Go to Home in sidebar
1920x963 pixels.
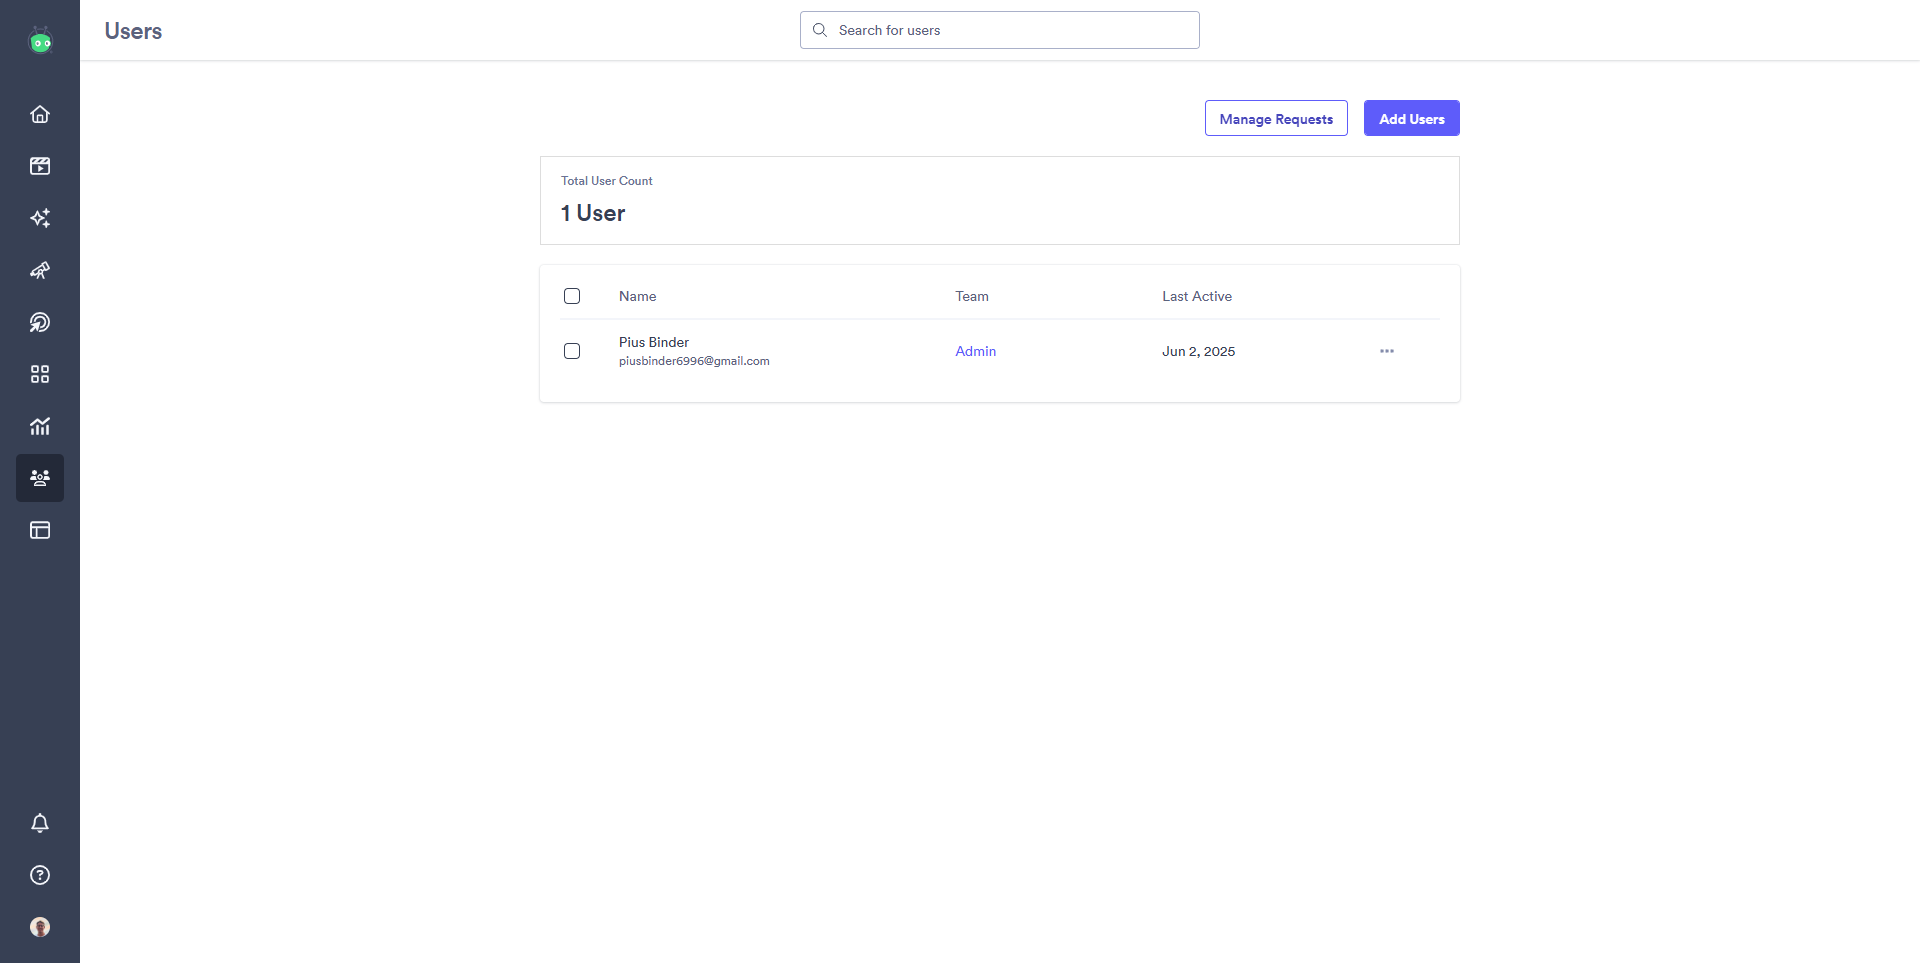pyautogui.click(x=40, y=114)
